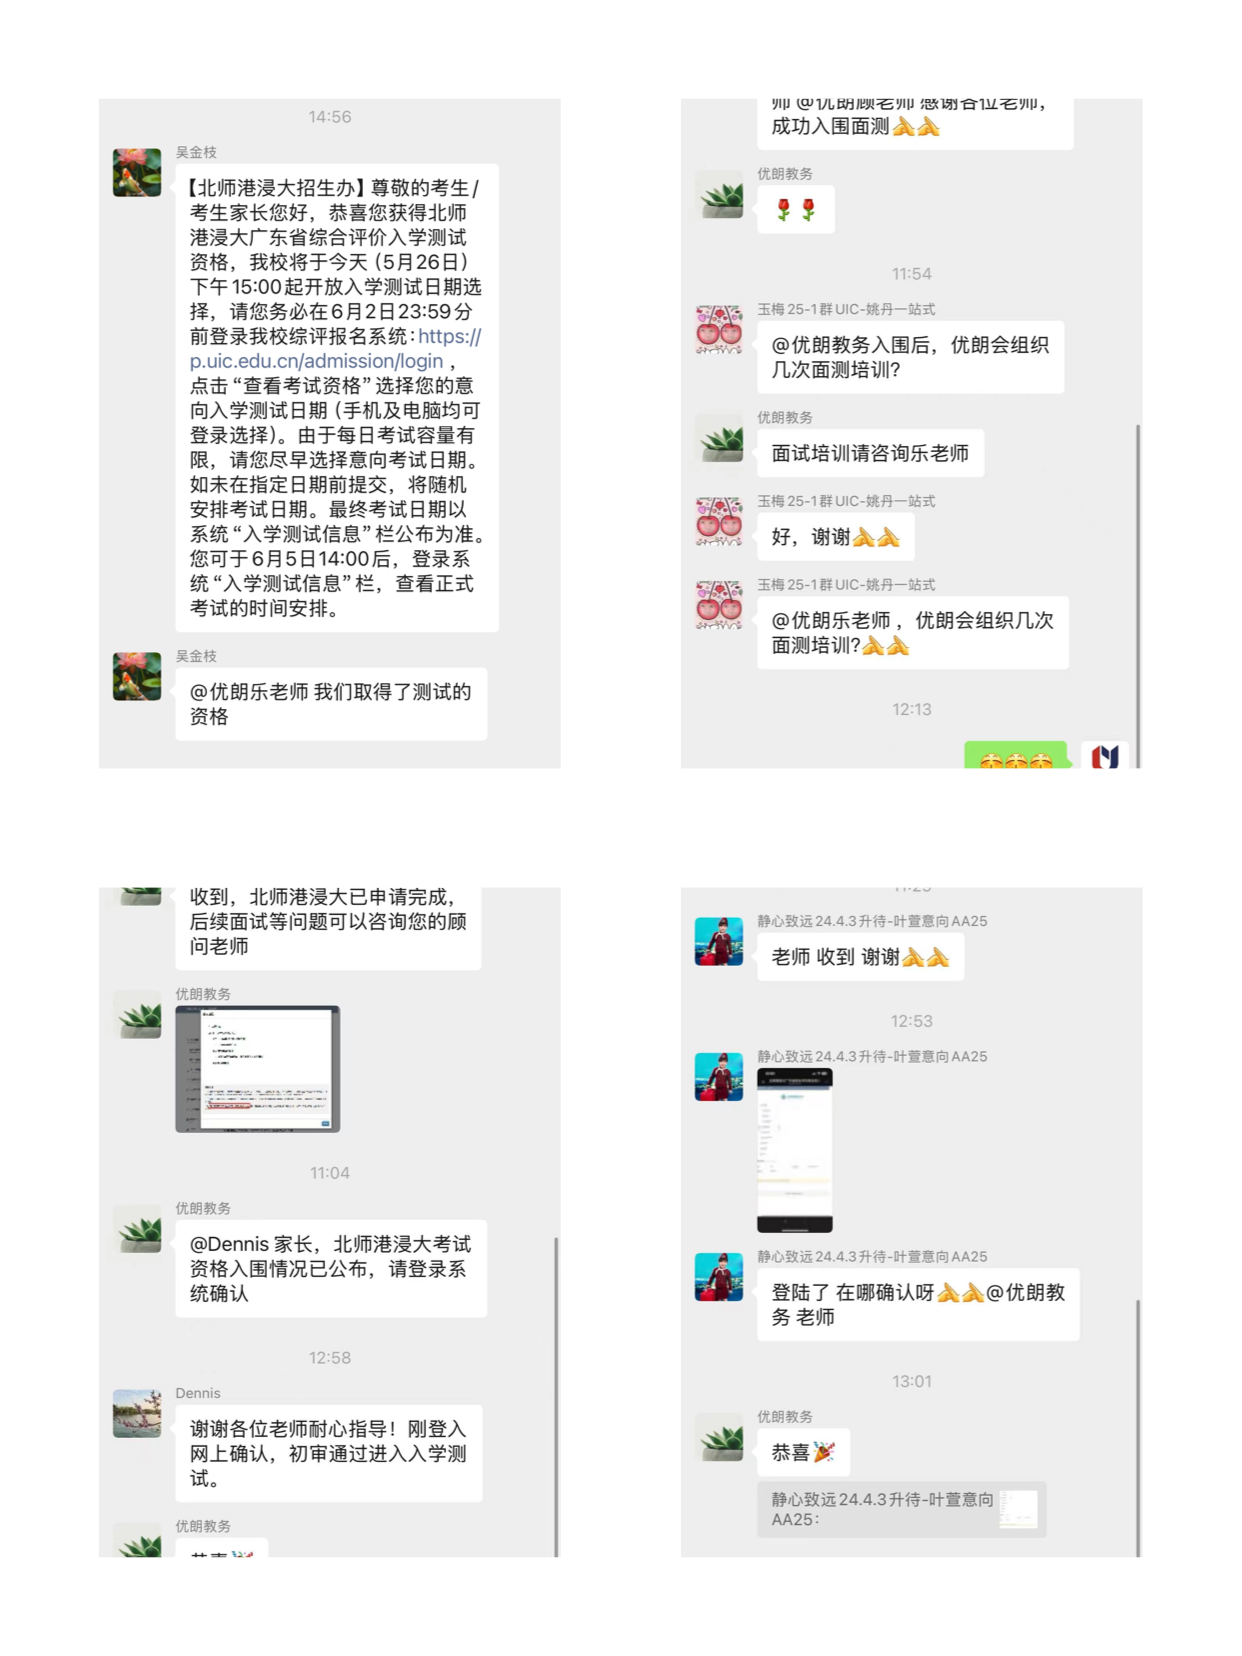The image size is (1242, 1656).
Task: Open the document screenshot thumbnail from 优朗教务
Action: [x=258, y=1069]
